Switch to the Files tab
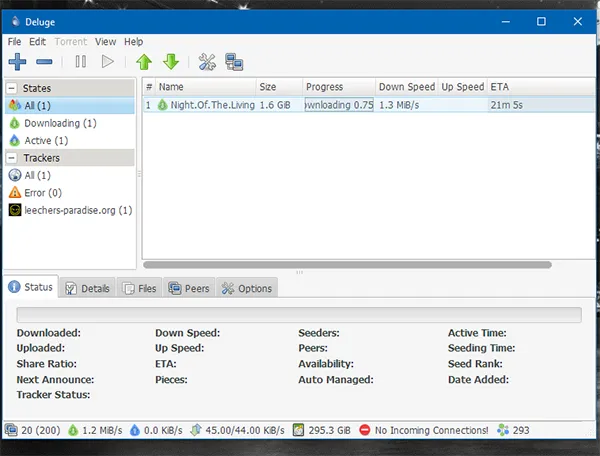 coord(139,288)
